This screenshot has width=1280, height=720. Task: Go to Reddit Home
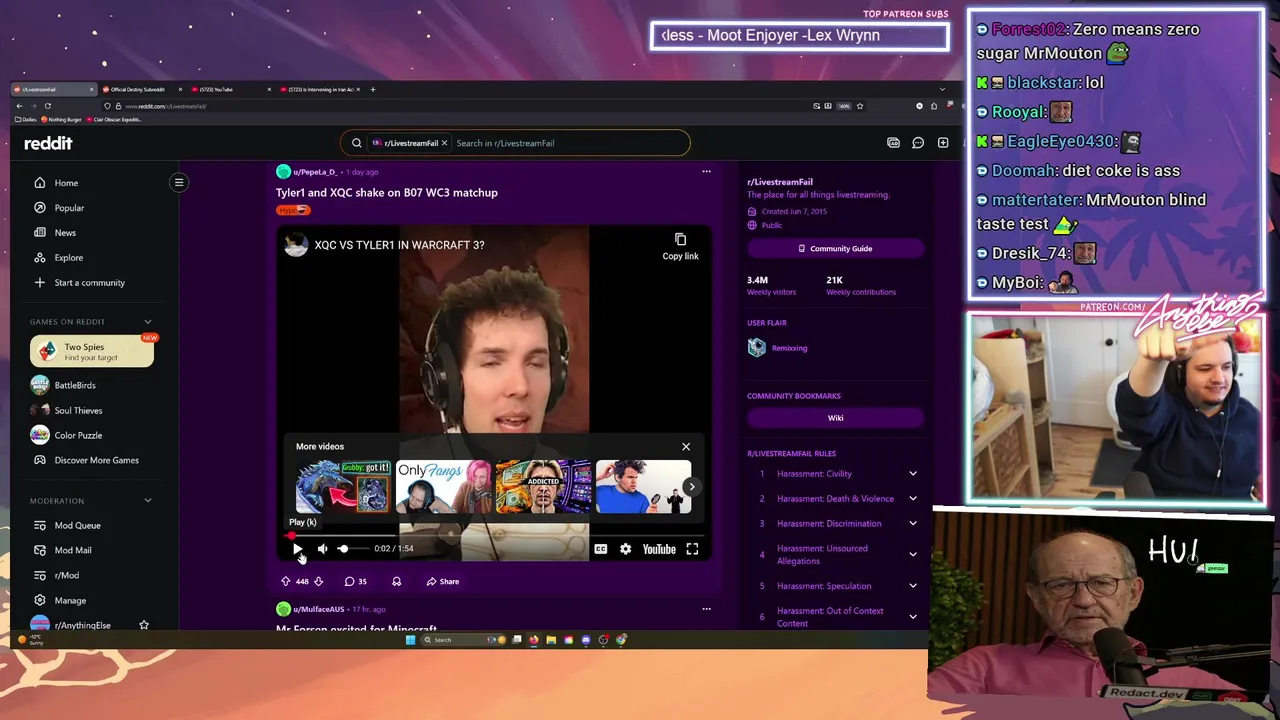coord(66,183)
